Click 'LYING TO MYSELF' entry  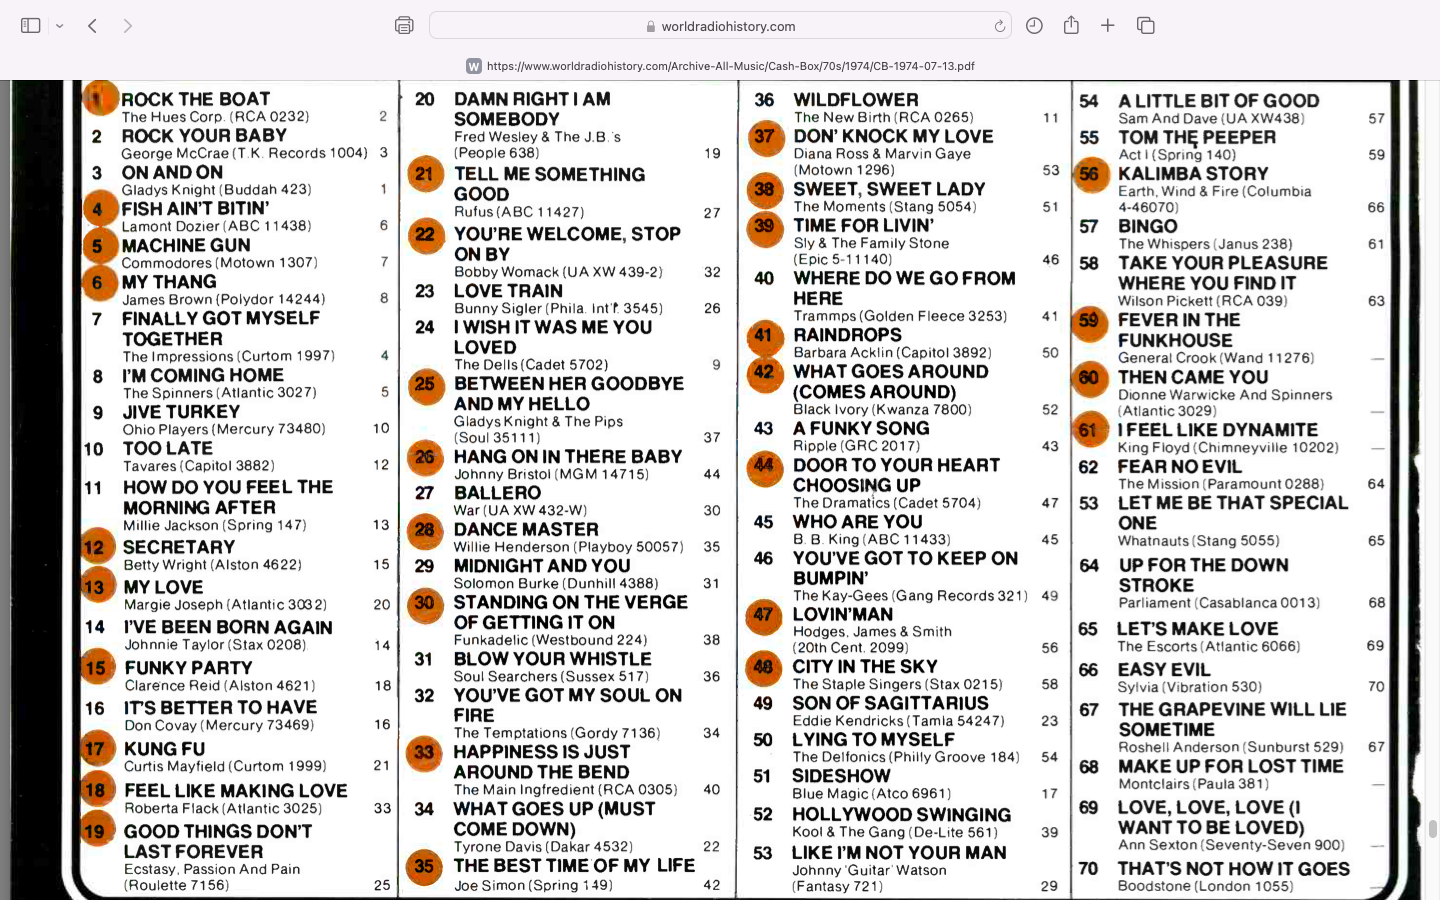point(873,740)
